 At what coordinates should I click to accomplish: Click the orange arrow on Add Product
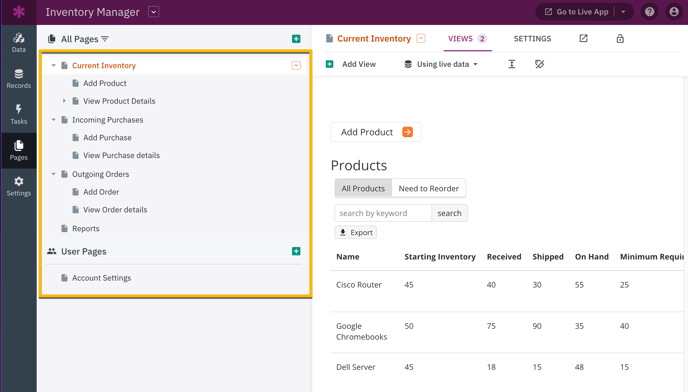tap(408, 132)
